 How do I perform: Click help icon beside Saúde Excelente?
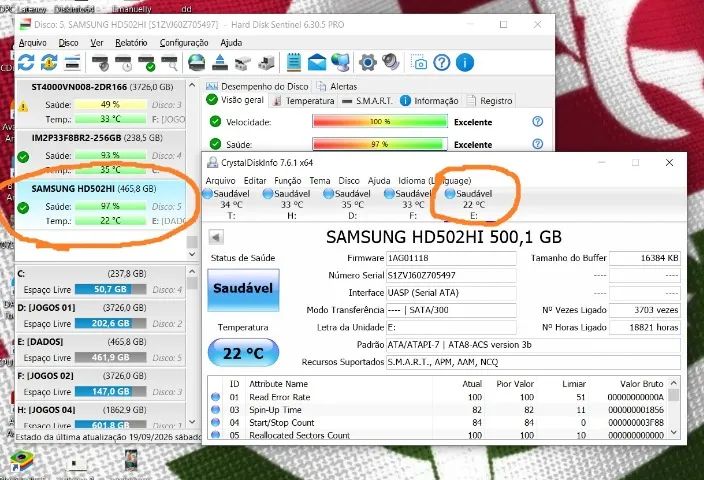click(537, 144)
